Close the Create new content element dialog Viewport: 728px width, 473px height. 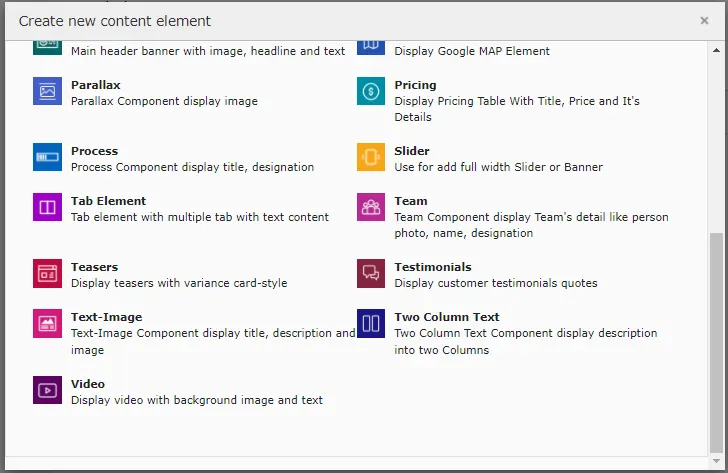[704, 20]
